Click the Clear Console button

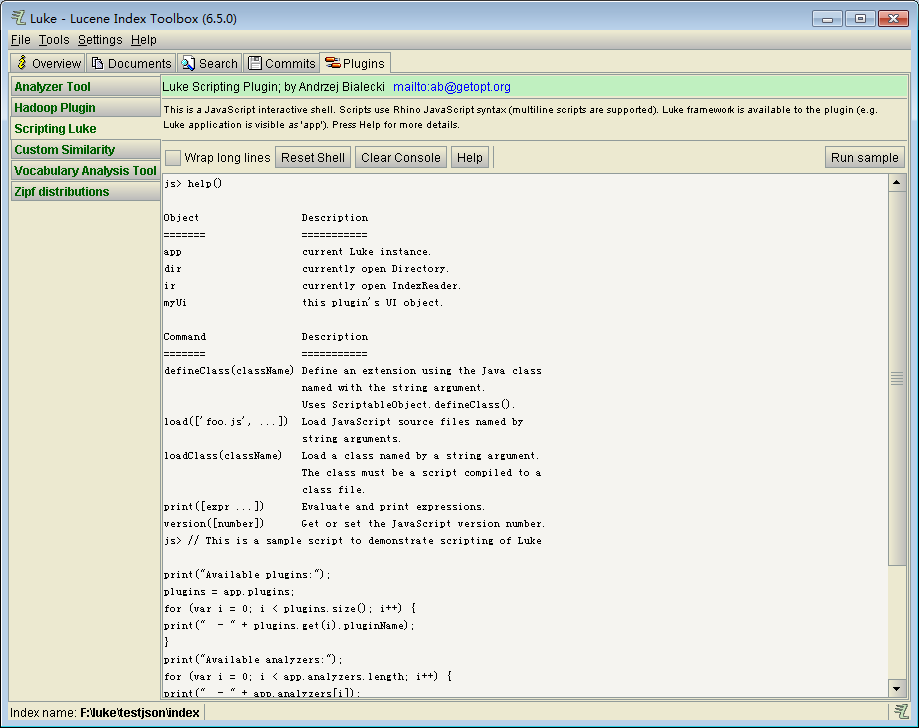click(401, 158)
